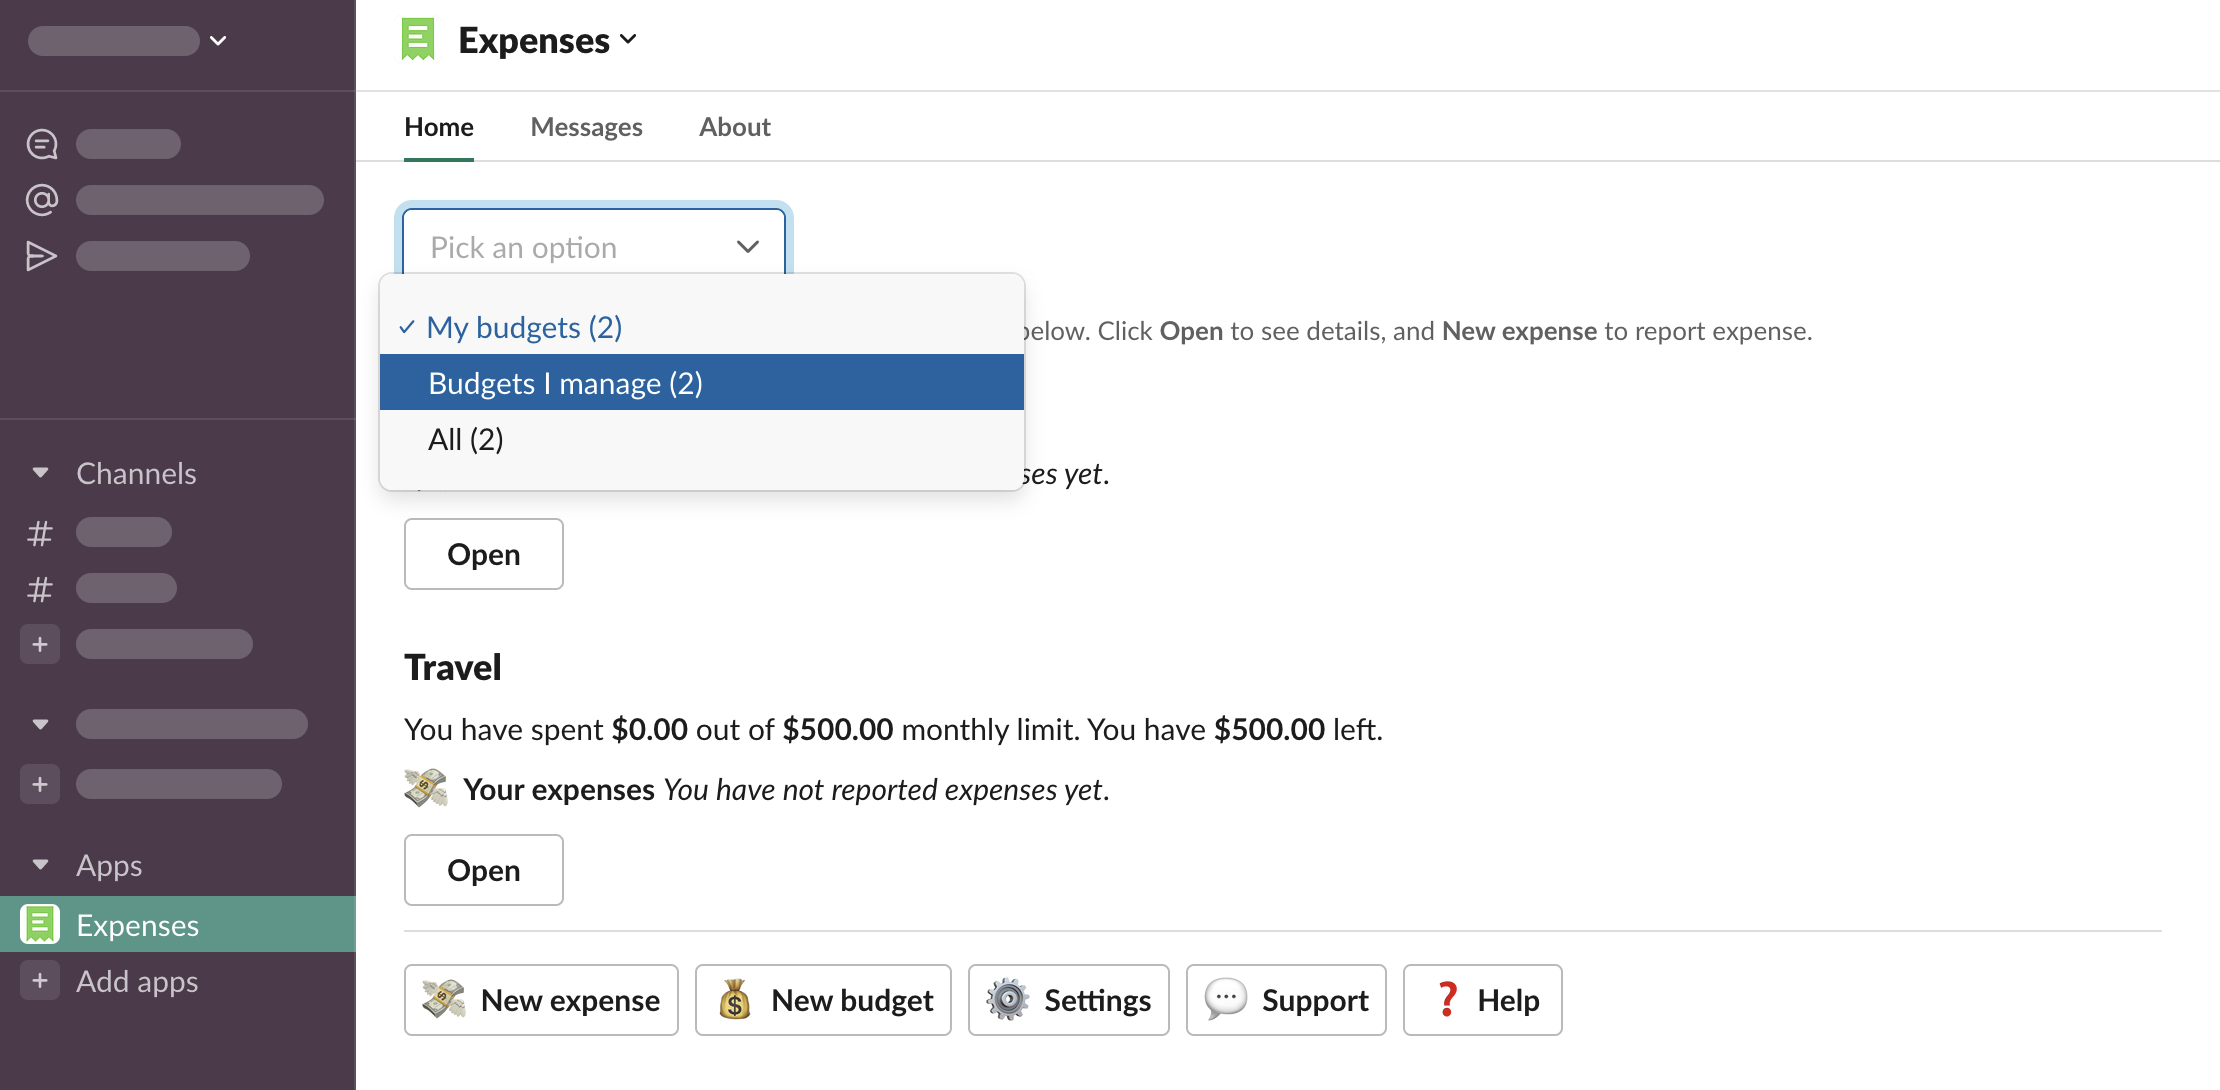The height and width of the screenshot is (1090, 2220).
Task: Collapse the Apps section triangle
Action: (x=40, y=865)
